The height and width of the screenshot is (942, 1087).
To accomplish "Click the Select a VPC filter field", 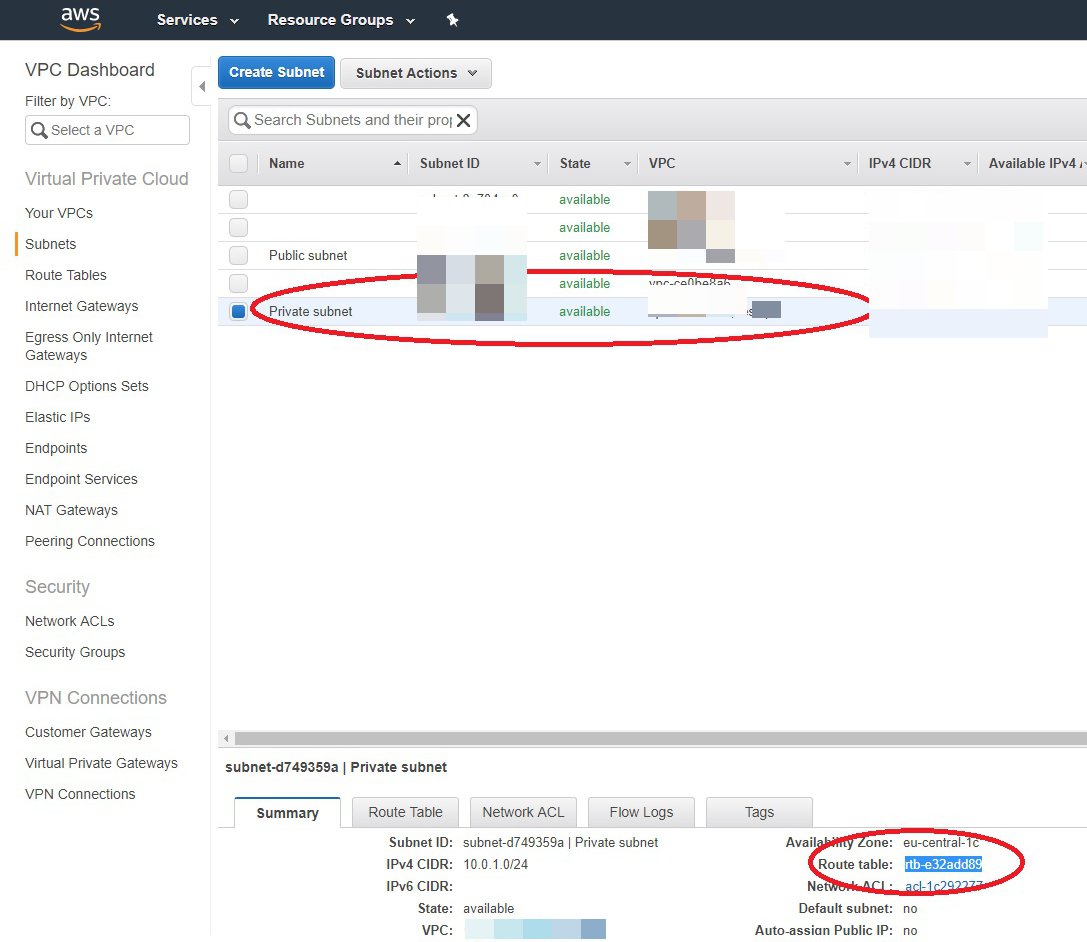I will (107, 130).
